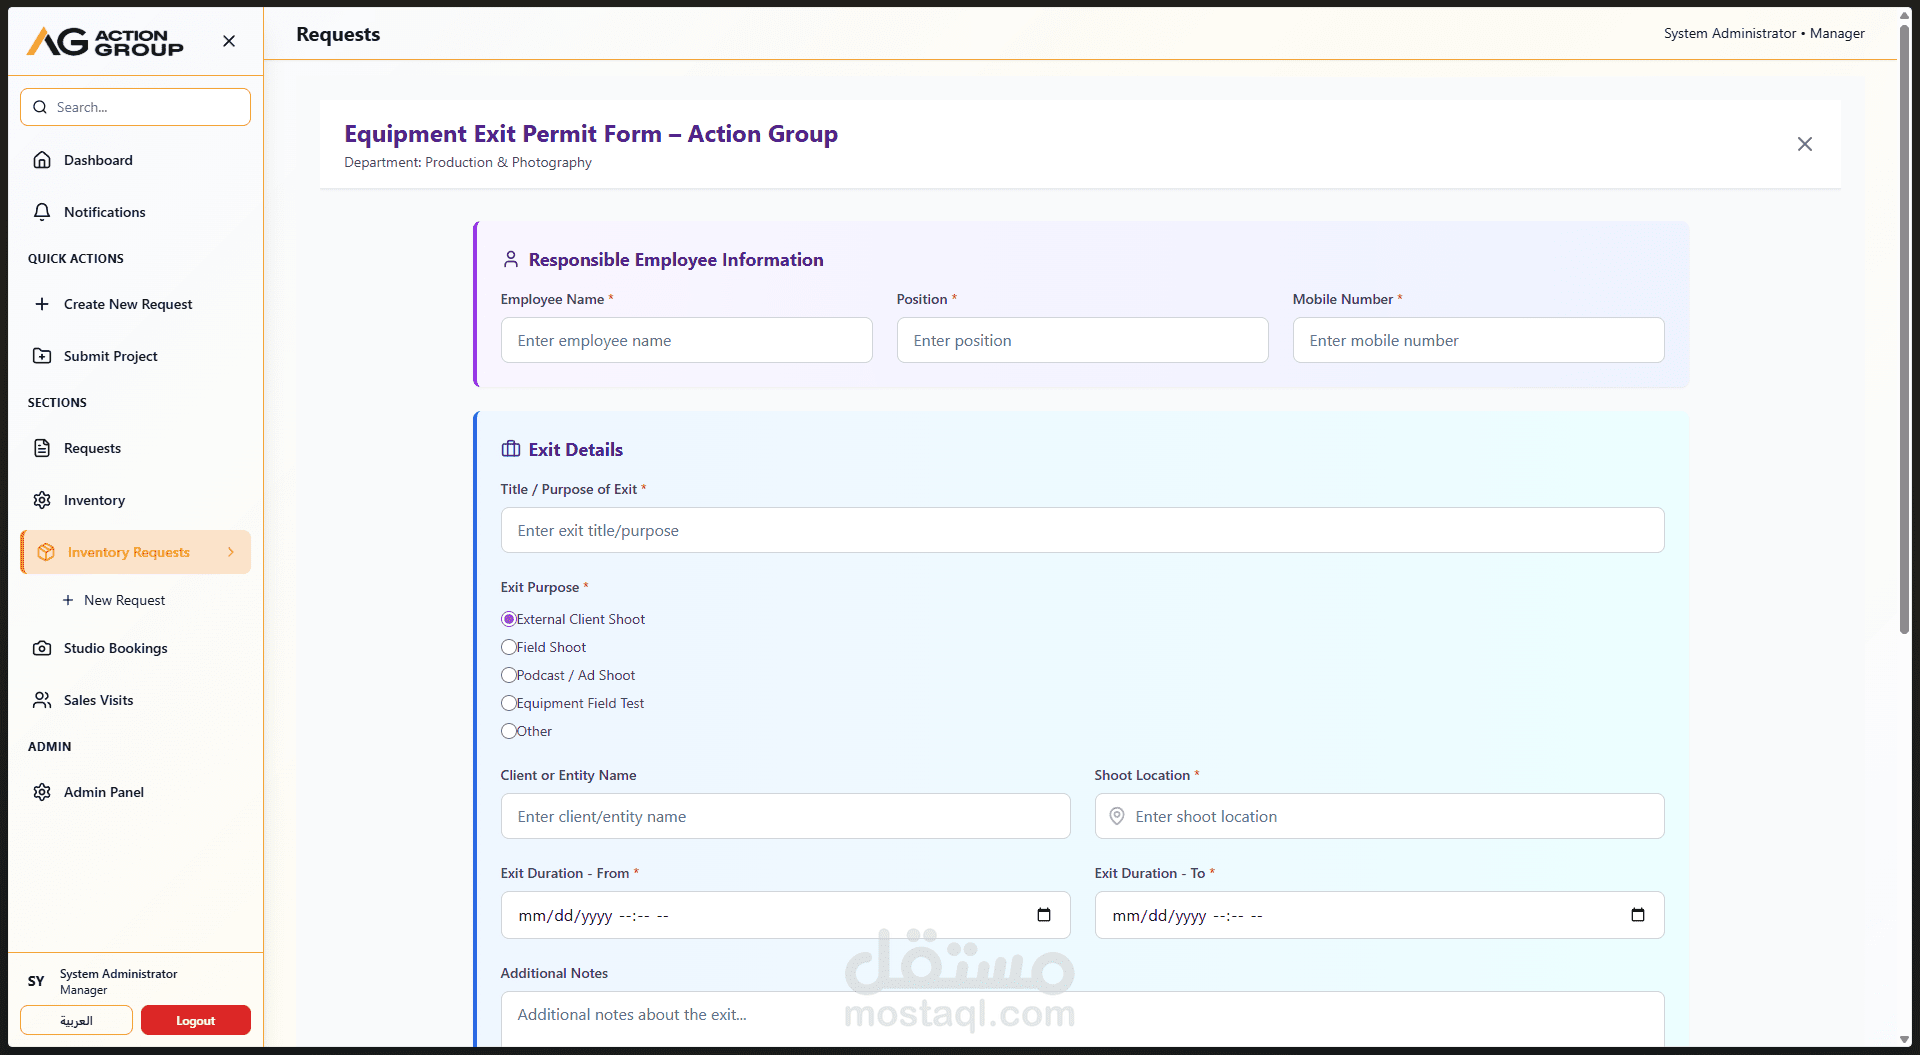Close the sidebar with the X icon

(x=229, y=41)
